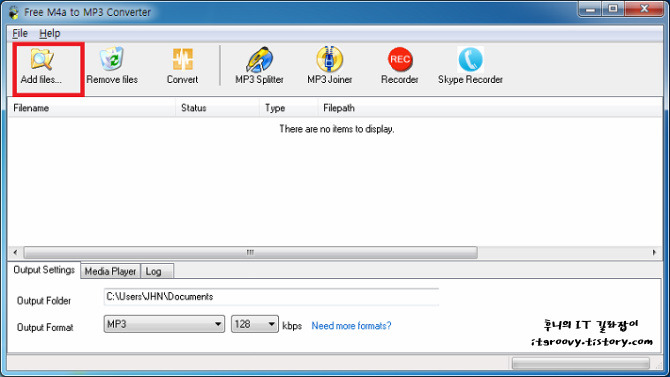The height and width of the screenshot is (377, 670).
Task: Click the horizontal scrollbar left arrow
Action: coord(15,252)
